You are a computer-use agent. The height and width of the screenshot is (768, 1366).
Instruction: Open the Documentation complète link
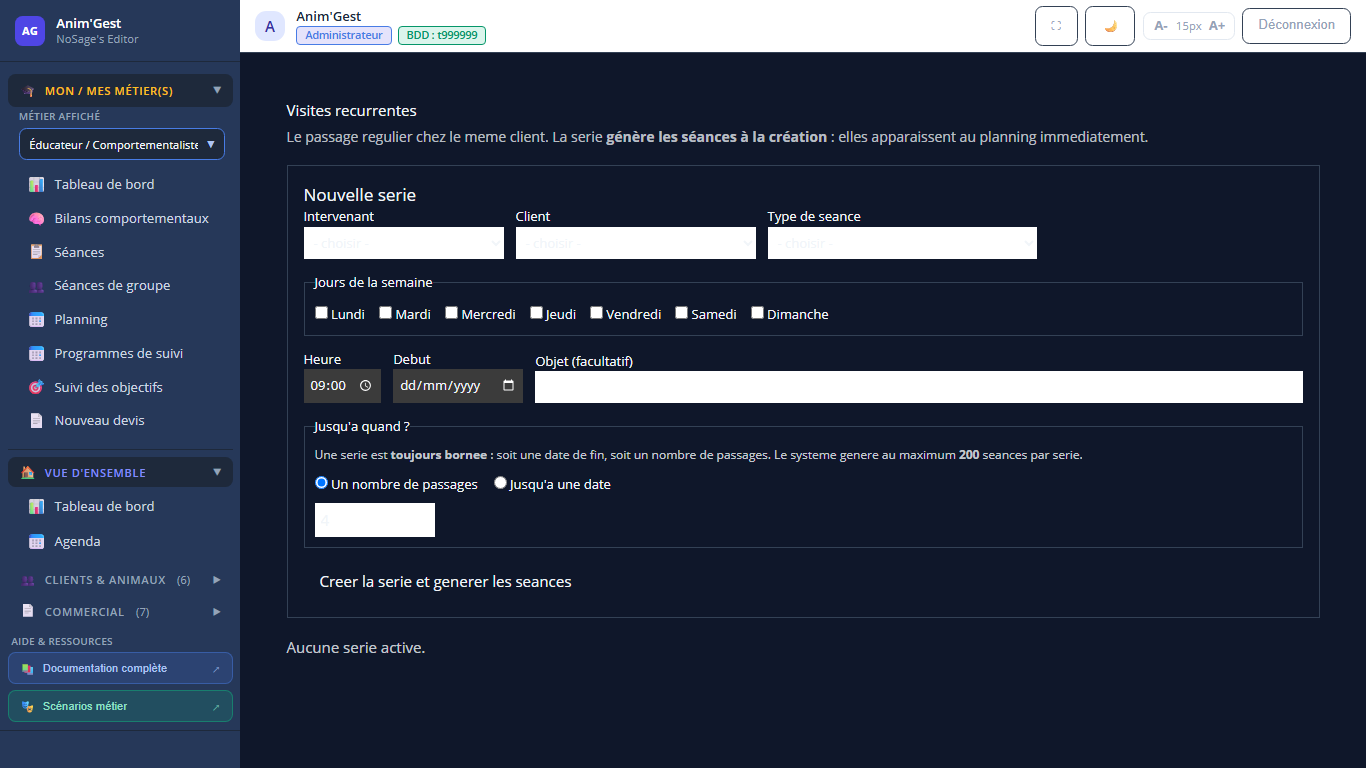coord(121,669)
